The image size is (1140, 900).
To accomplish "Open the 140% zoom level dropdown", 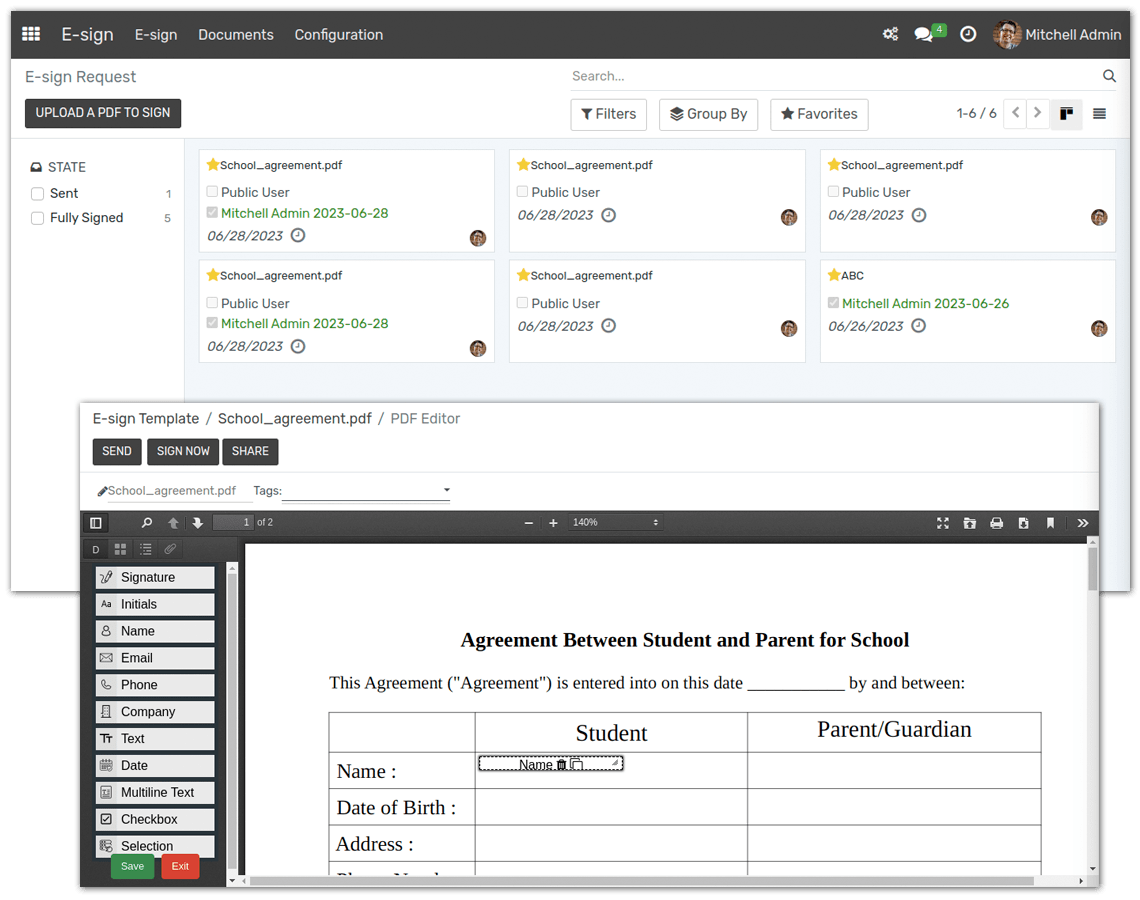I will 615,523.
